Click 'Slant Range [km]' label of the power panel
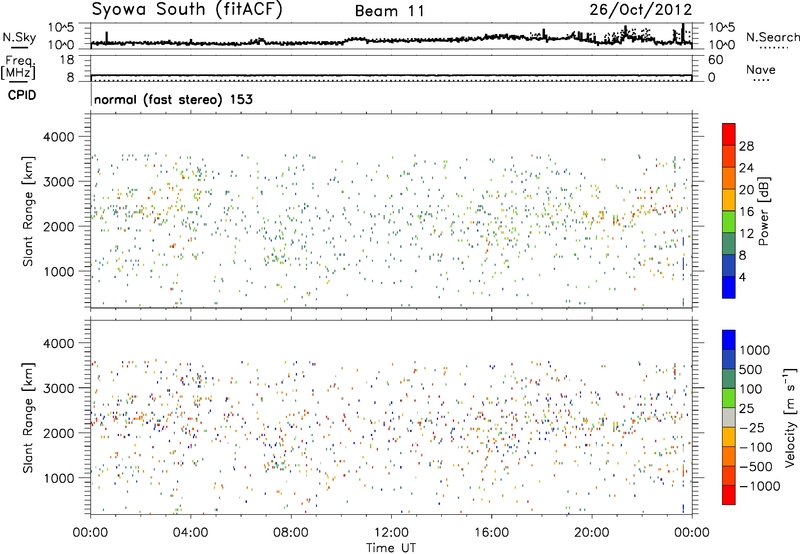The height and width of the screenshot is (554, 800). 28,211
